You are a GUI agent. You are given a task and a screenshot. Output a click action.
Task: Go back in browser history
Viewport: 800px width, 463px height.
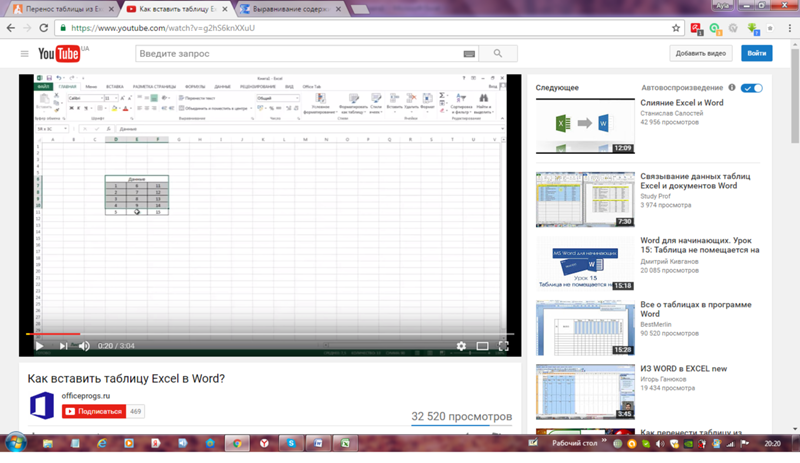pos(11,28)
